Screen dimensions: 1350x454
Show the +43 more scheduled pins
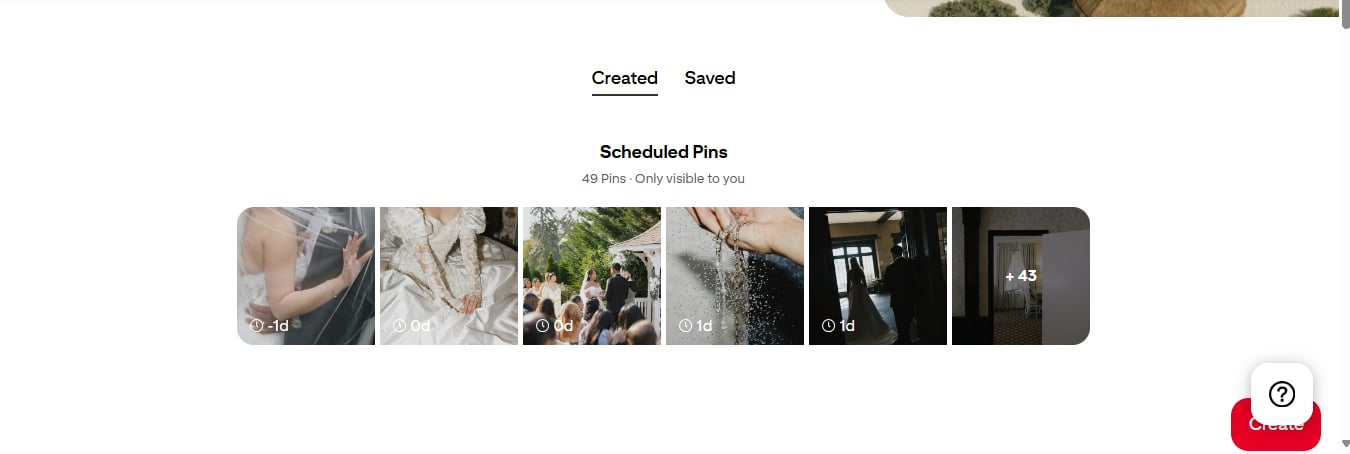(1021, 276)
